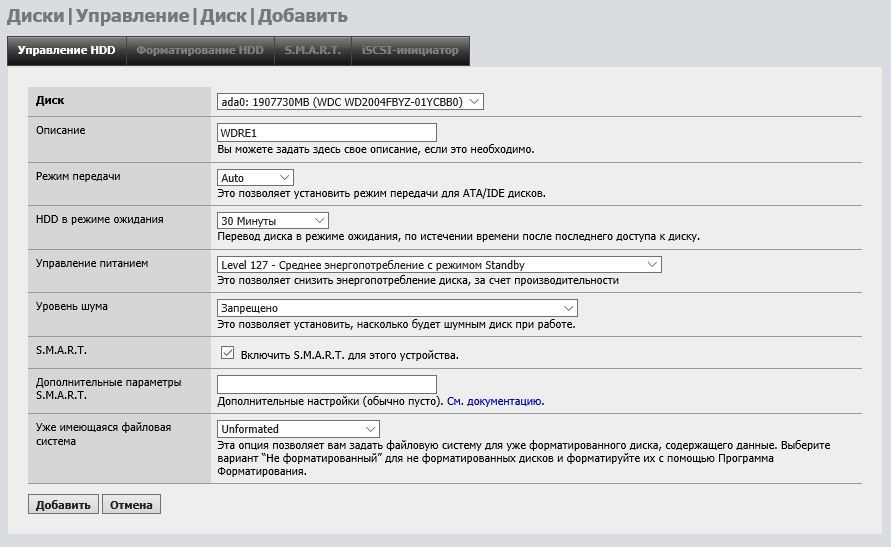This screenshot has height=547, width=891.
Task: Click the Описание field containing WDRE1
Action: (327, 132)
